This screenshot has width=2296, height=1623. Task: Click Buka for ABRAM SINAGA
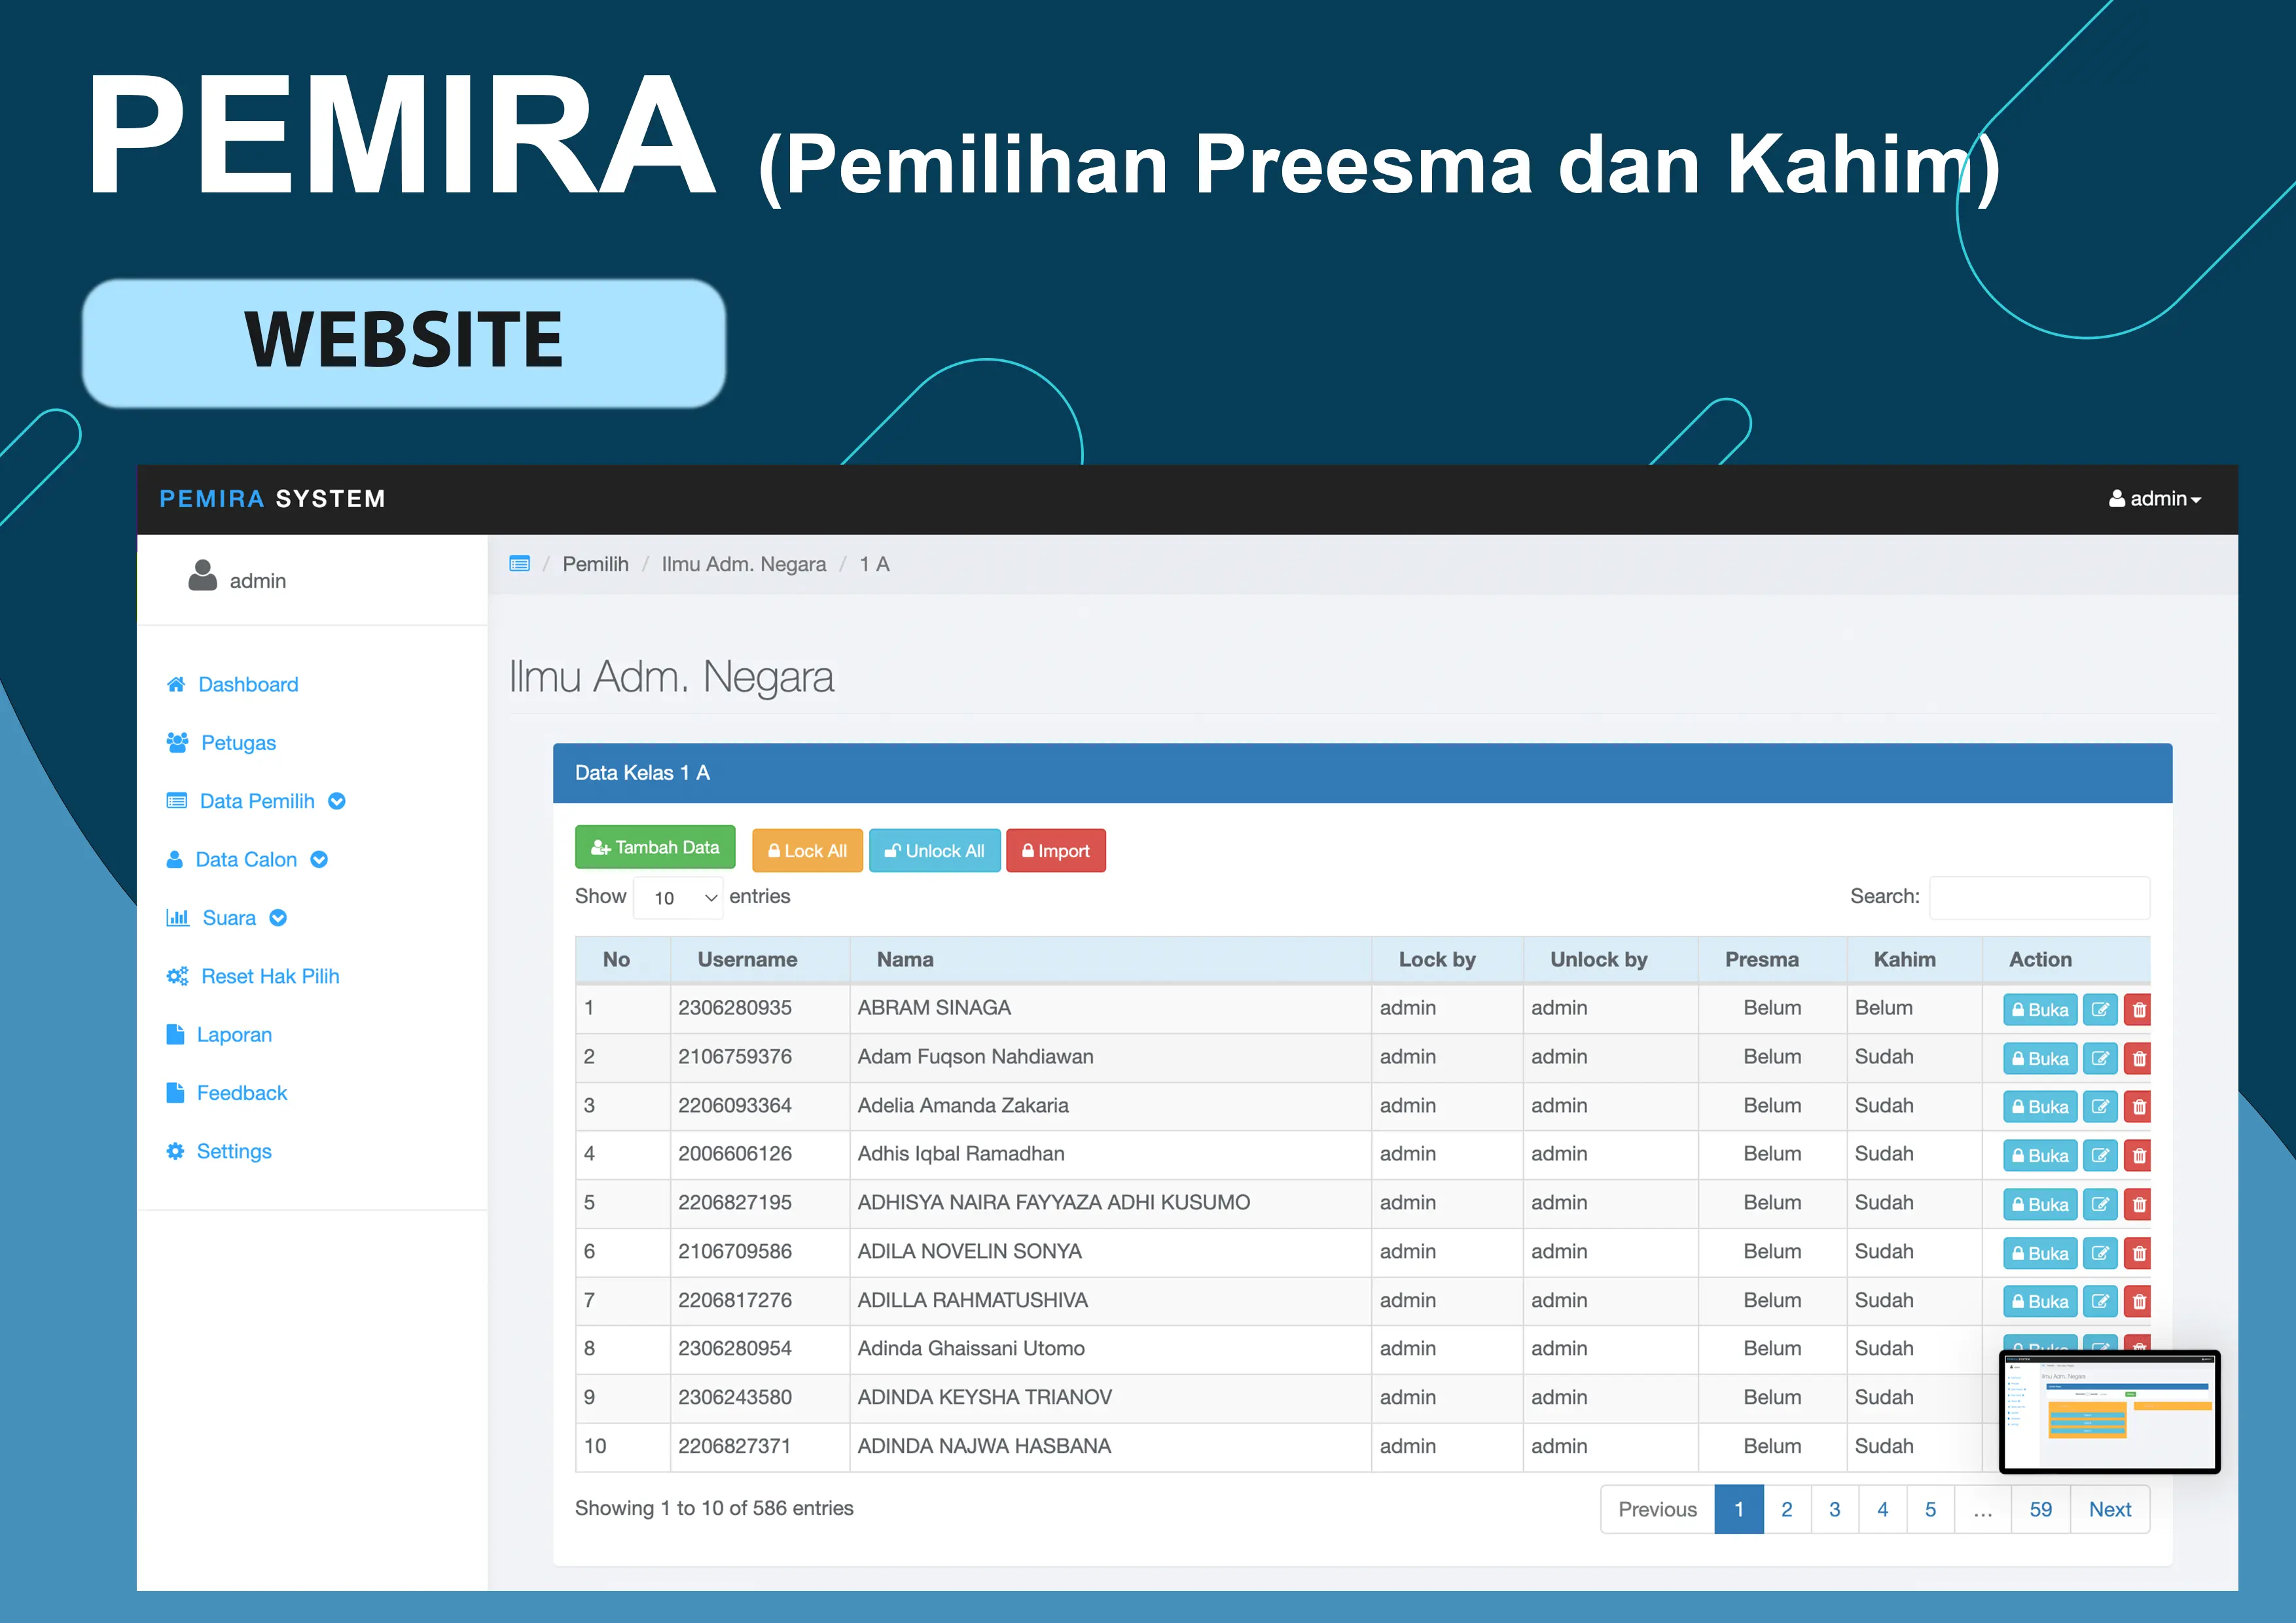point(2040,1010)
